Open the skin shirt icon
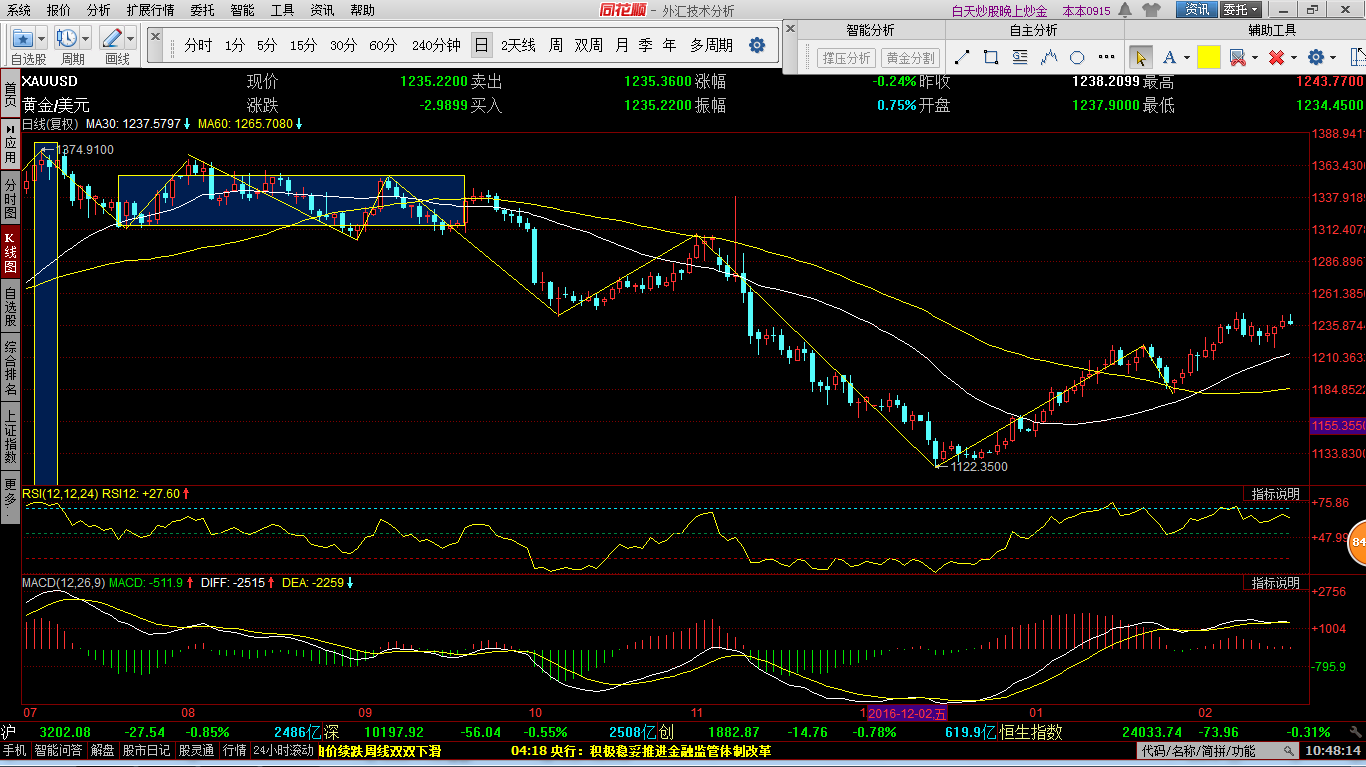 1152,10
